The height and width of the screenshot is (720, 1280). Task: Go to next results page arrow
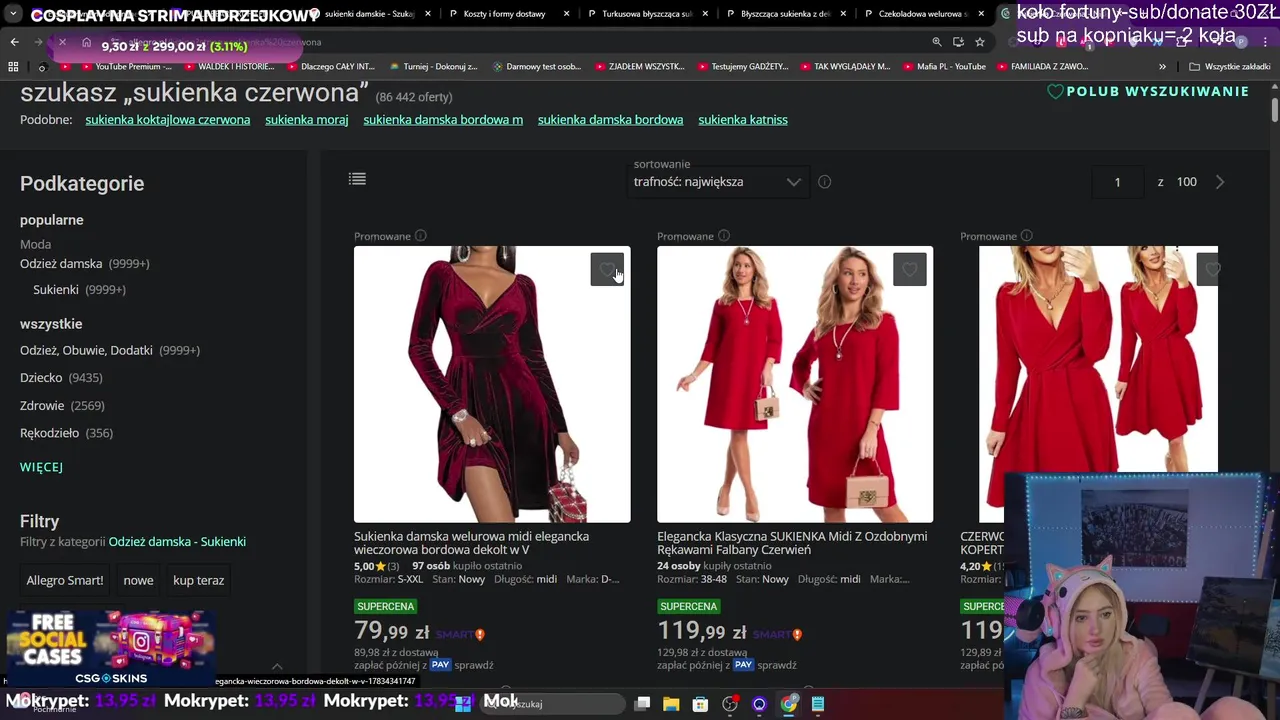click(1219, 182)
